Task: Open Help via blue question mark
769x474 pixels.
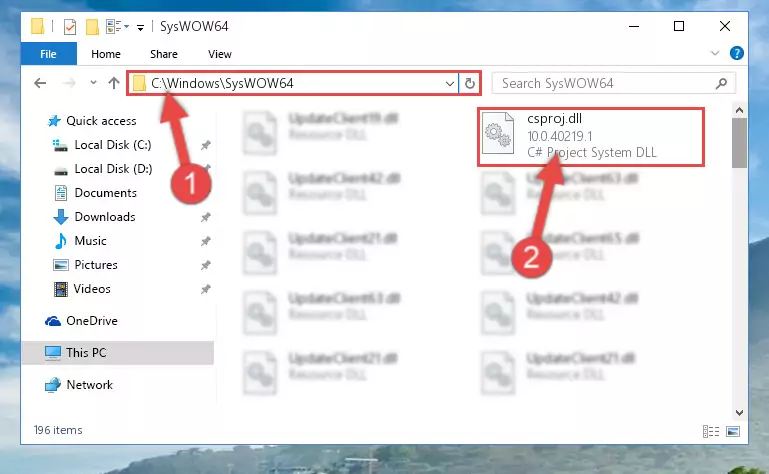Action: tap(736, 53)
